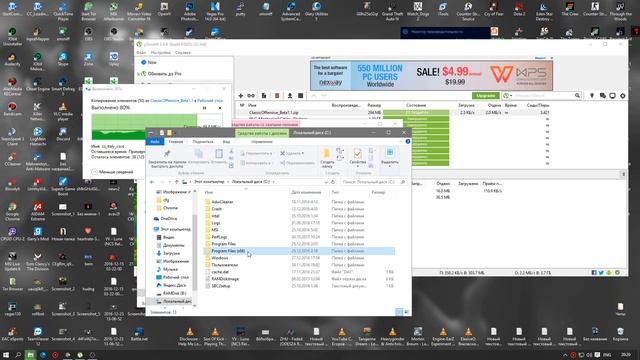Switch Explorer to details view icon

399,312
